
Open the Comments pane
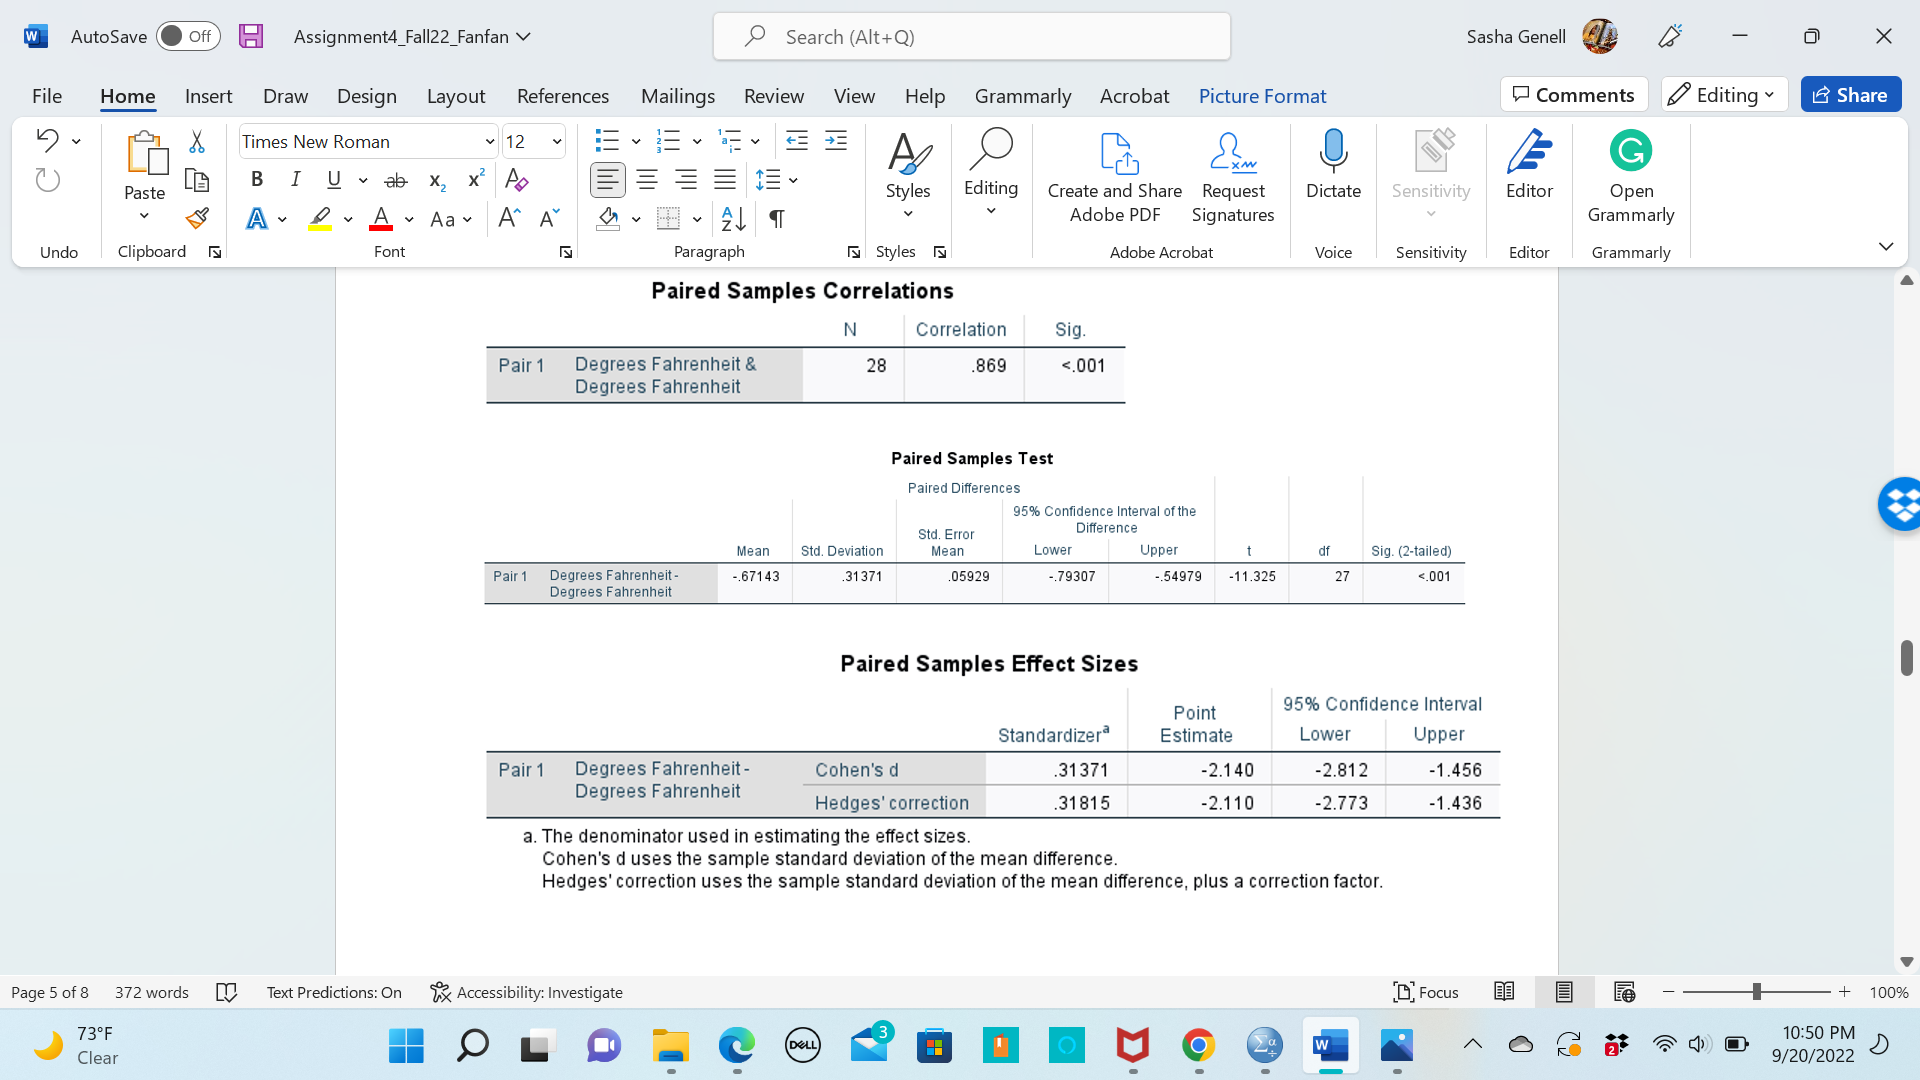click(1573, 95)
